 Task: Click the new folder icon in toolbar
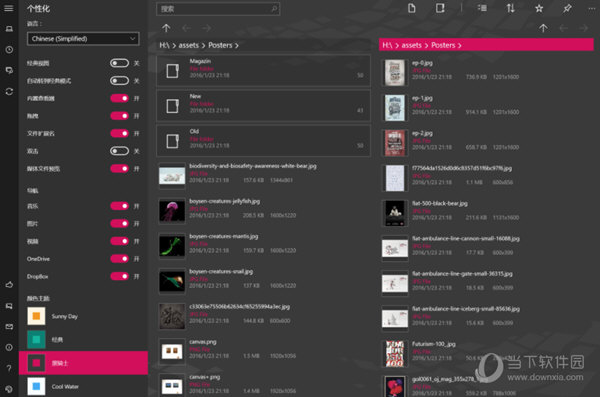click(440, 8)
